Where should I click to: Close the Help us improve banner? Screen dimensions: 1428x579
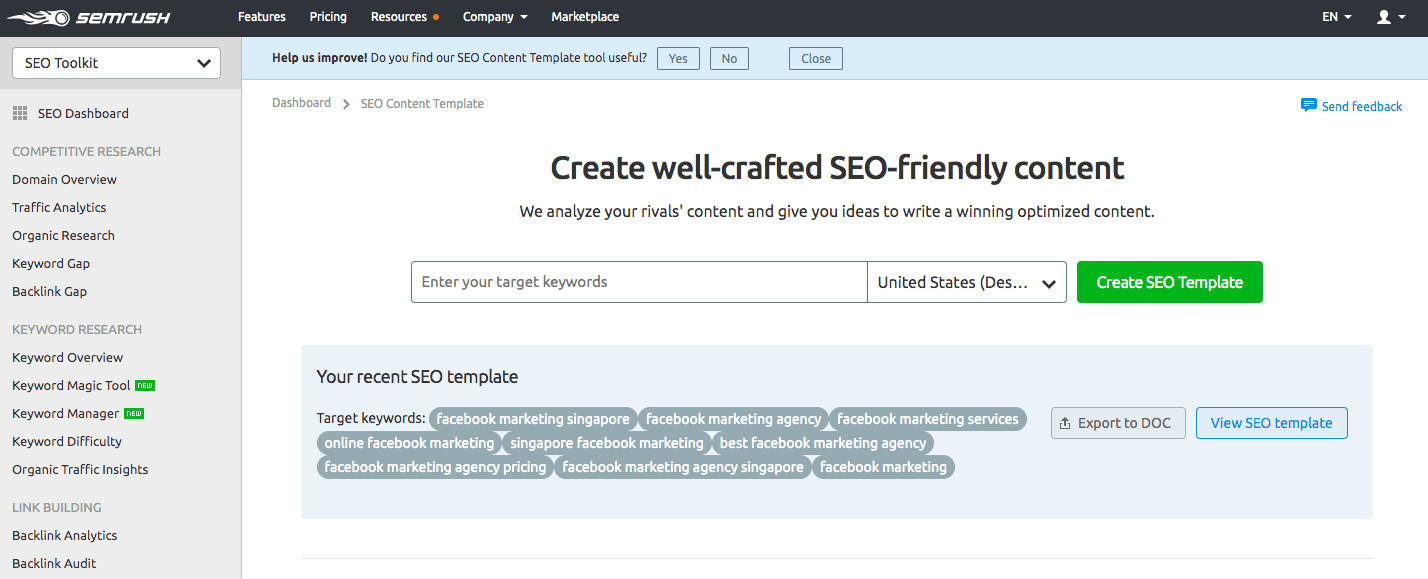coord(816,58)
